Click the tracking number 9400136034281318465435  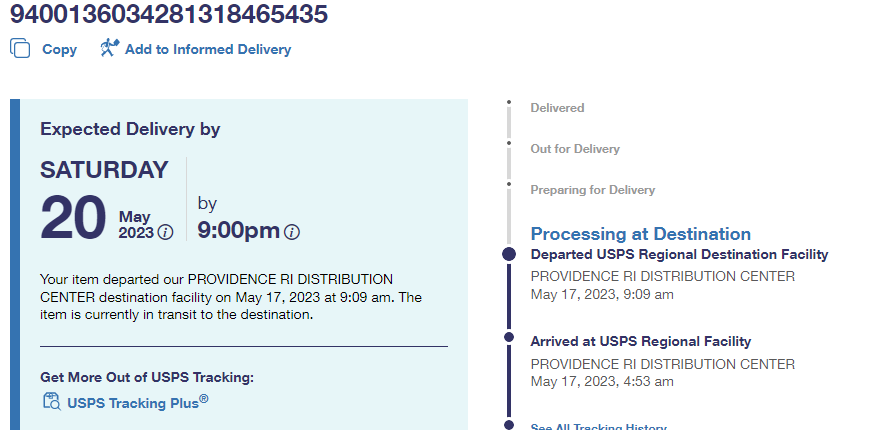[169, 14]
